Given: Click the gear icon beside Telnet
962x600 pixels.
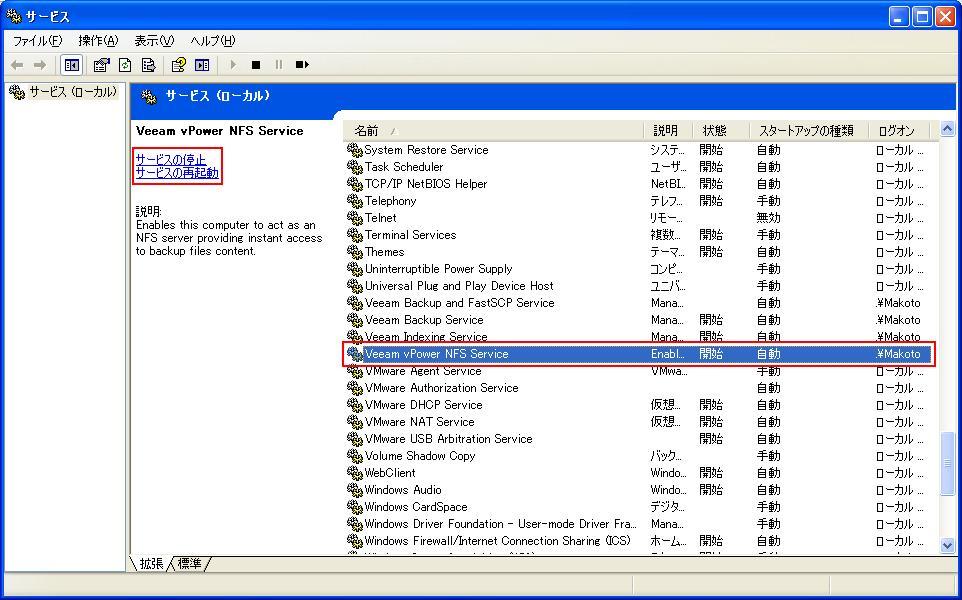Looking at the screenshot, I should (355, 218).
